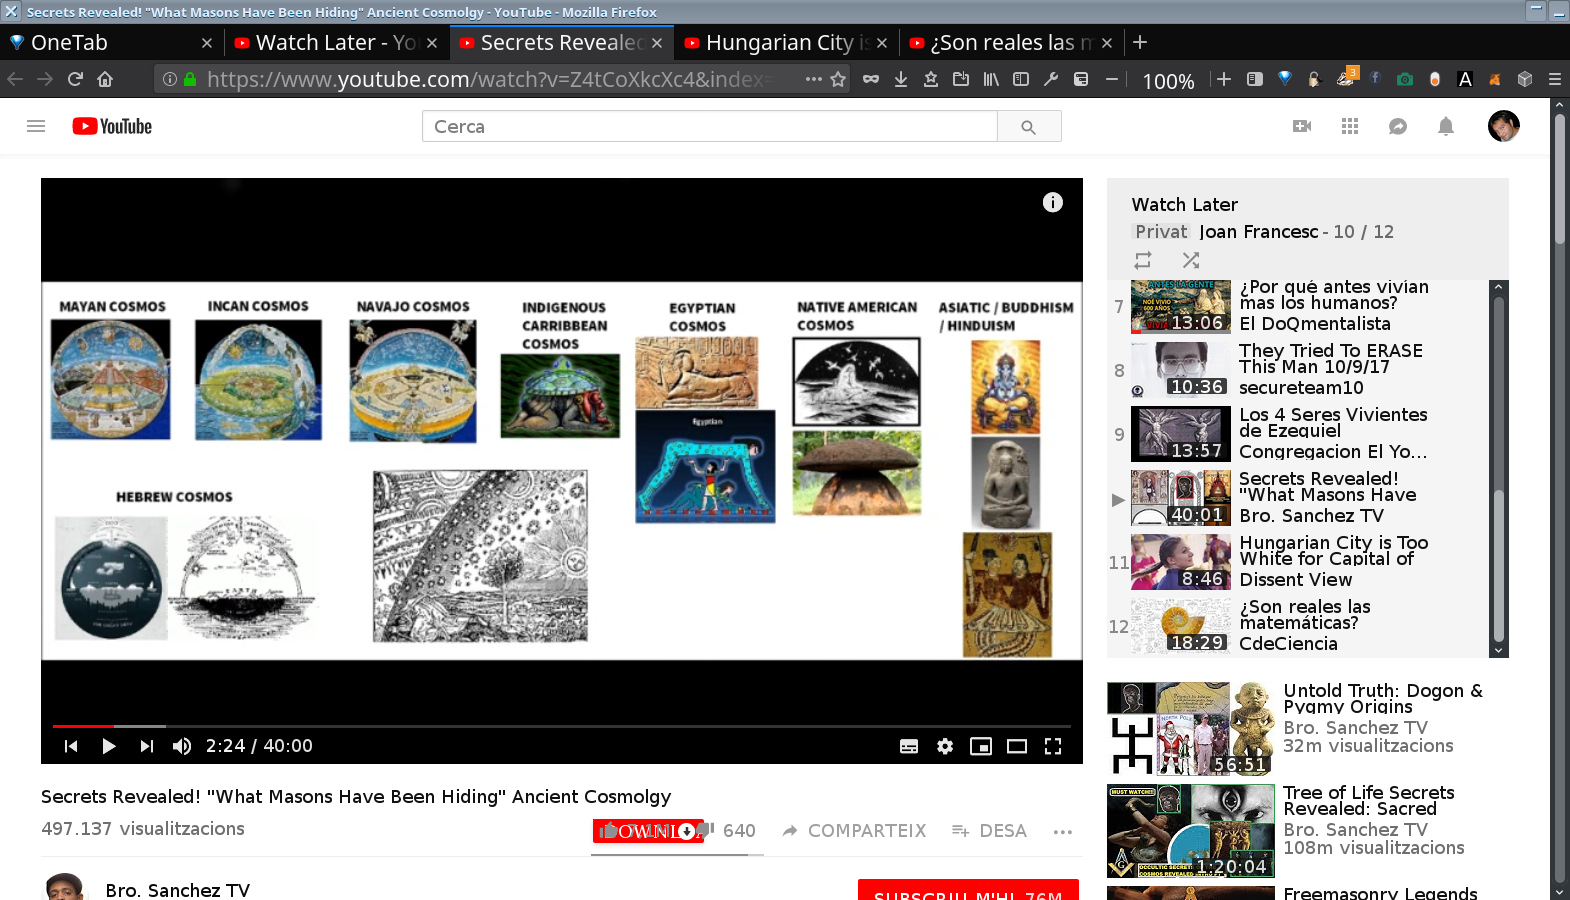The height and width of the screenshot is (900, 1570).
Task: Open Tree of Life Secrets Revealed video
Action: click(x=1369, y=800)
